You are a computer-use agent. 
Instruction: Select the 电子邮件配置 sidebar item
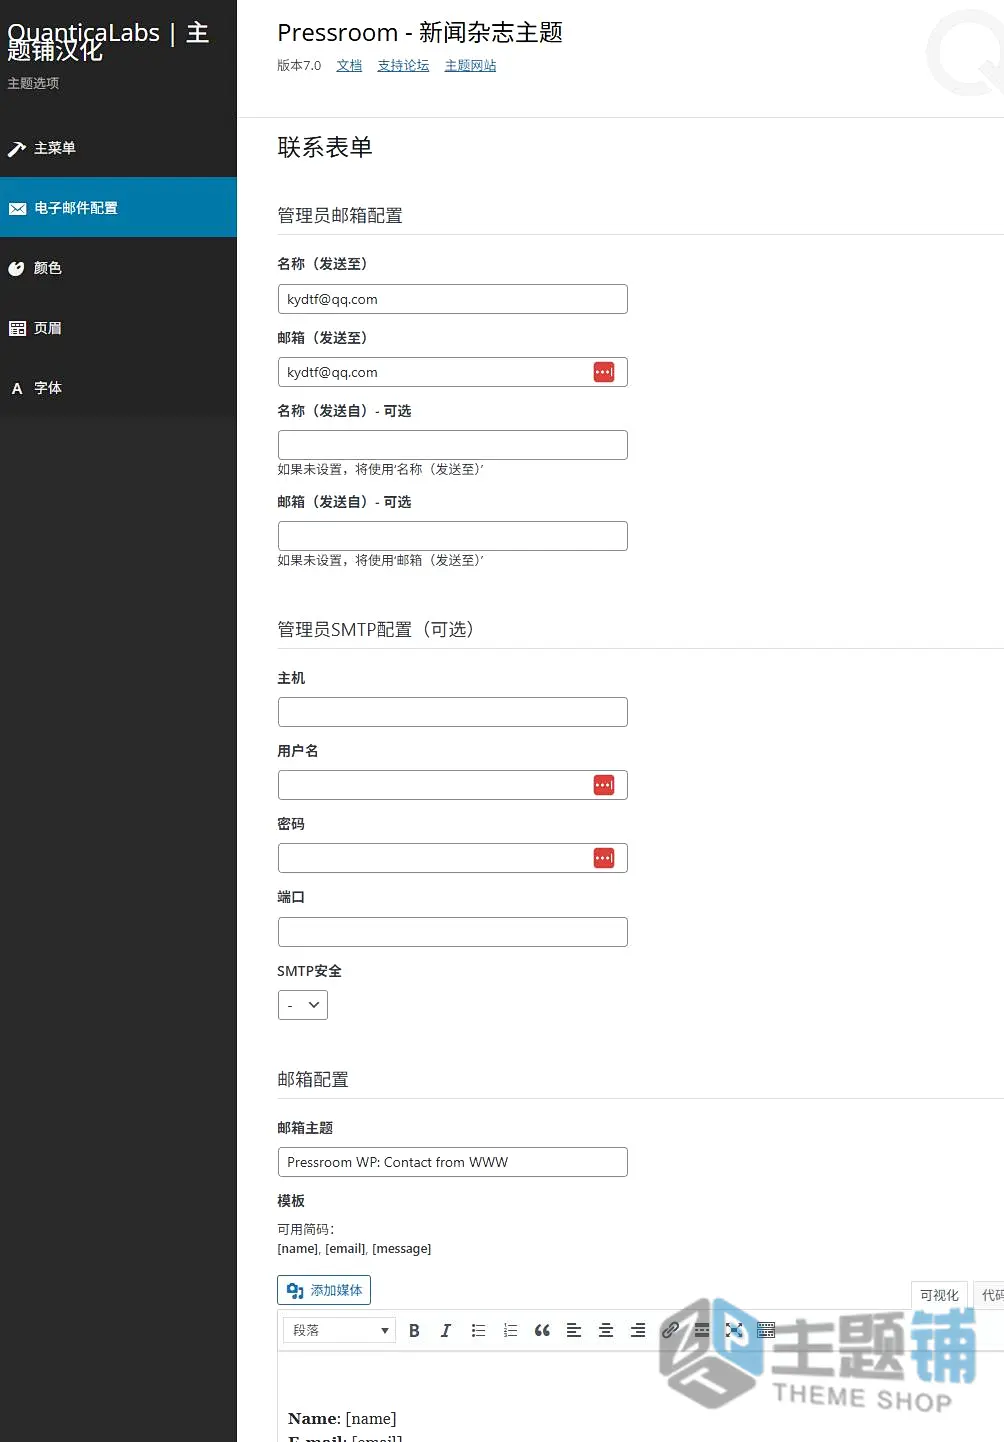[118, 208]
